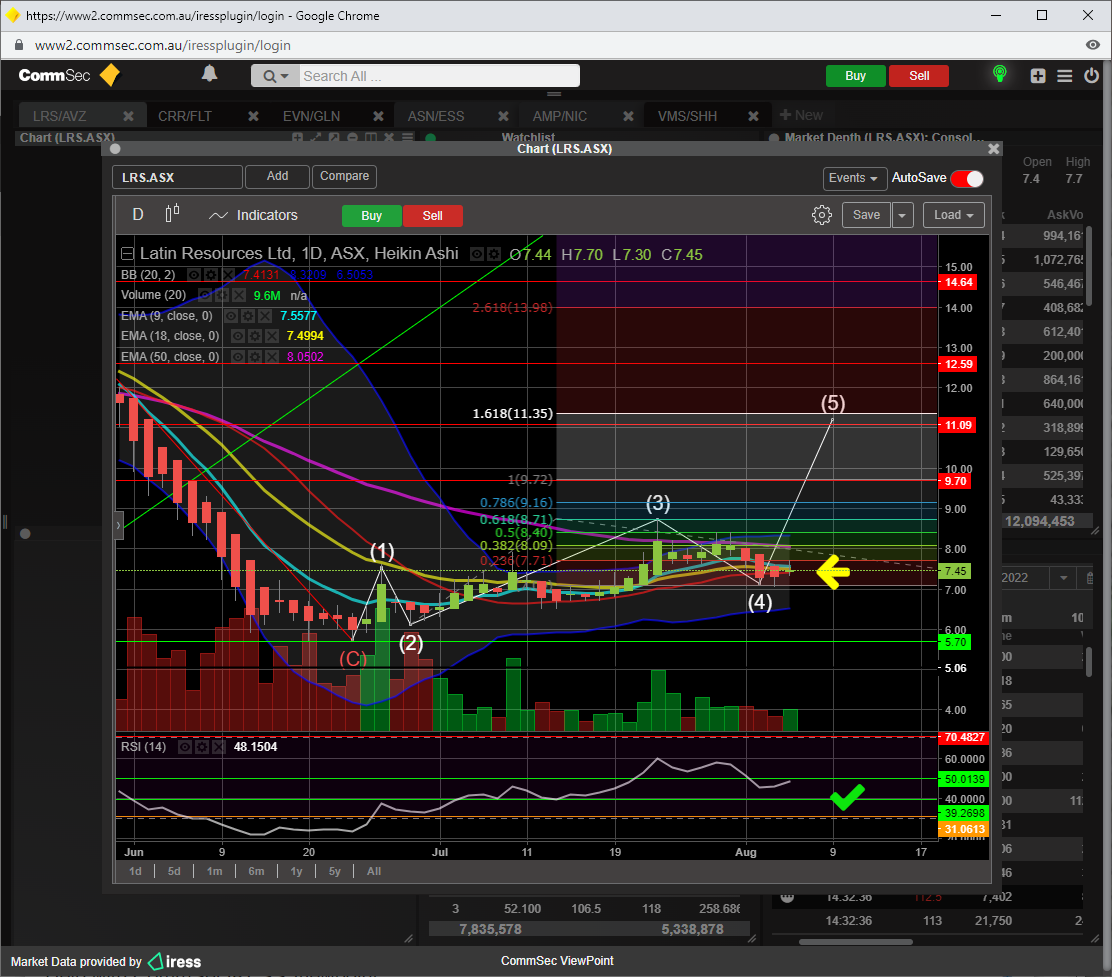
Task: Switch to the ASN/ESS tab
Action: point(435,116)
